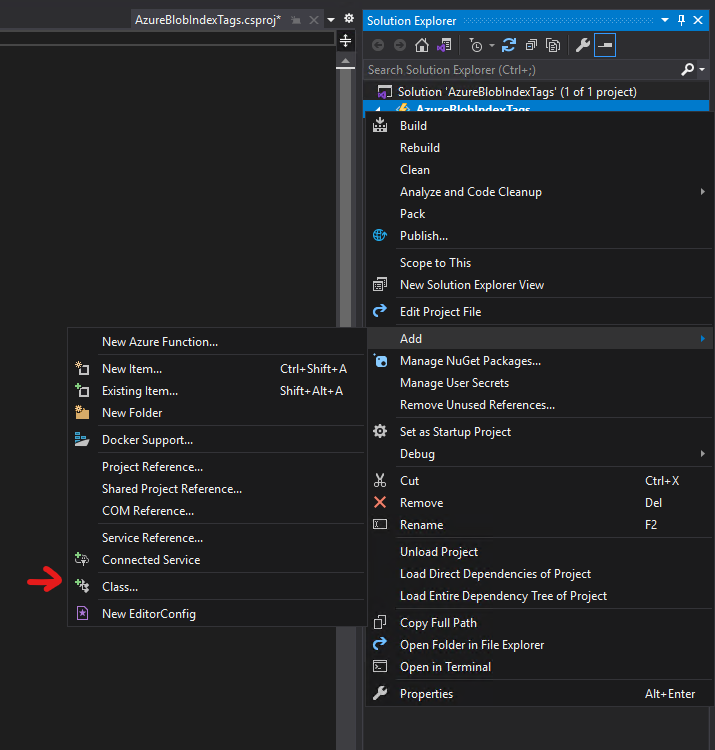Open Manage NuGet Packages...

pos(539,361)
